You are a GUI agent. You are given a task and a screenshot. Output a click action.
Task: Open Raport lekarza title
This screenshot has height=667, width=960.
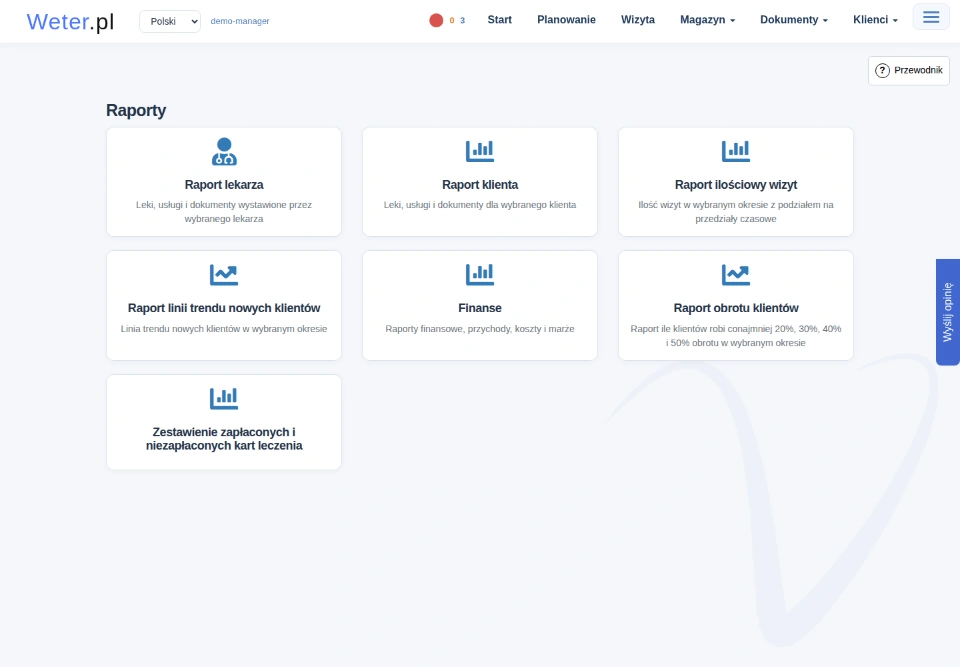(224, 185)
